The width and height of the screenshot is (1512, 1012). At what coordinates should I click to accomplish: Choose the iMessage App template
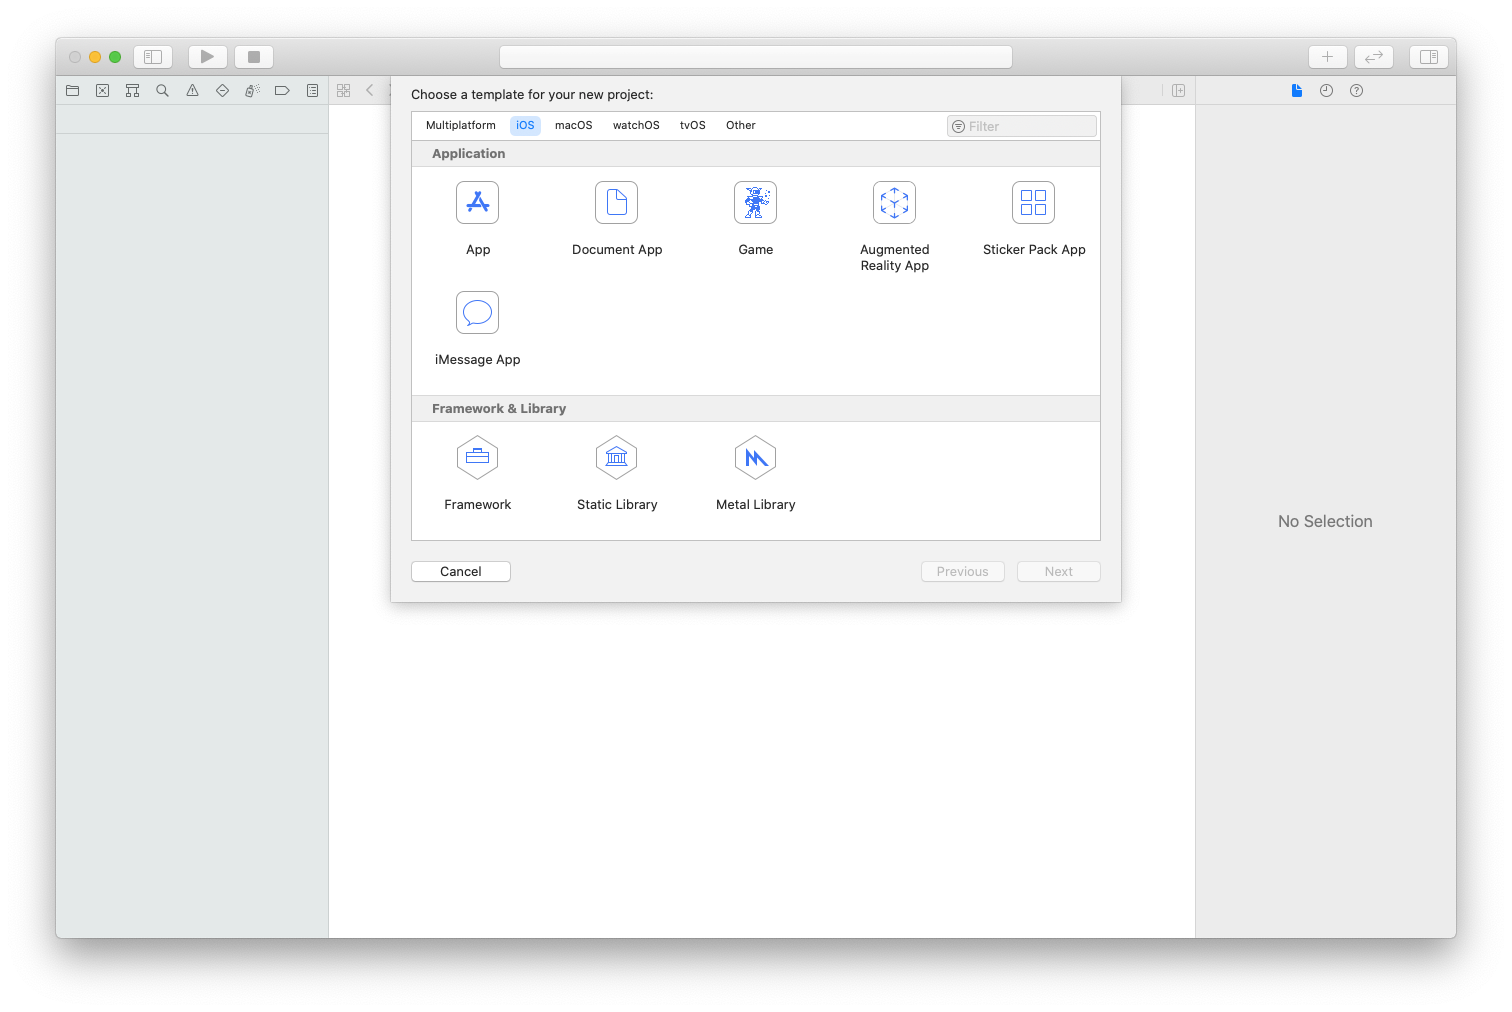(478, 330)
